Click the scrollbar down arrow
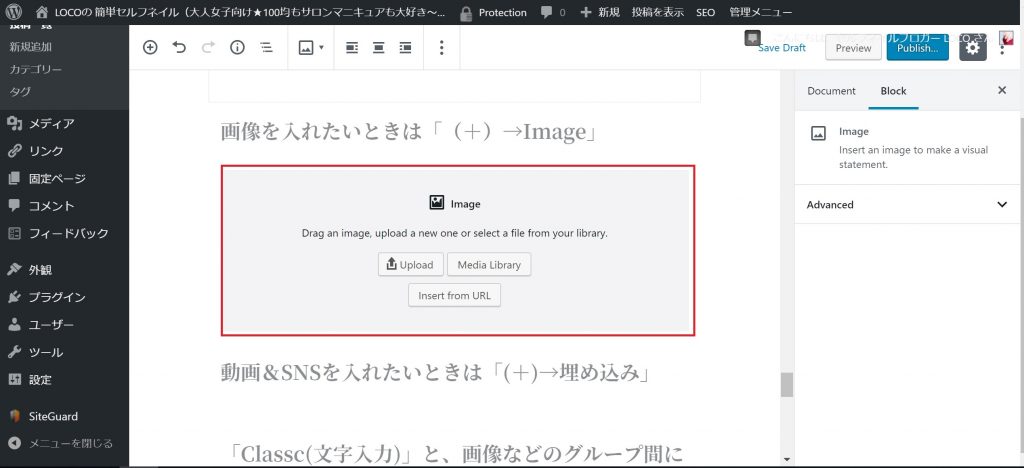 point(787,460)
